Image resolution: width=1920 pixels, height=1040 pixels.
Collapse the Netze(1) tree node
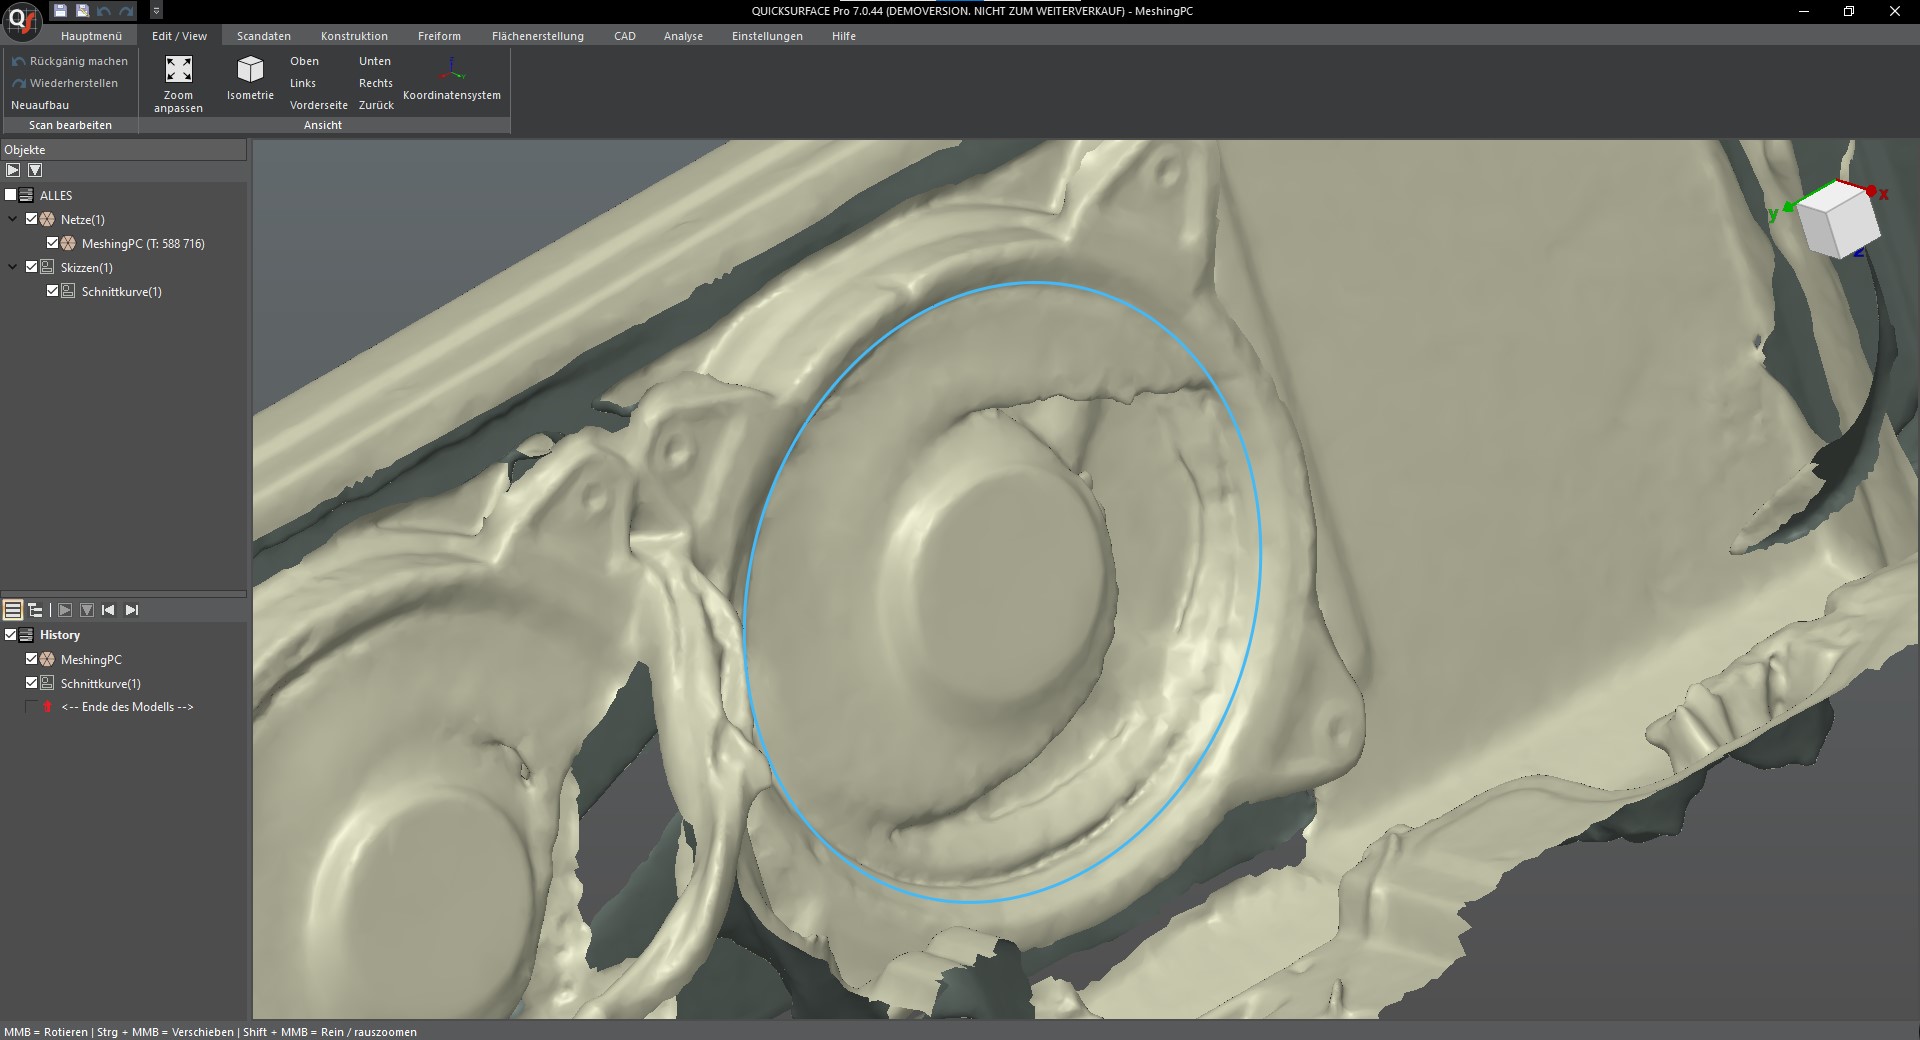coord(13,219)
